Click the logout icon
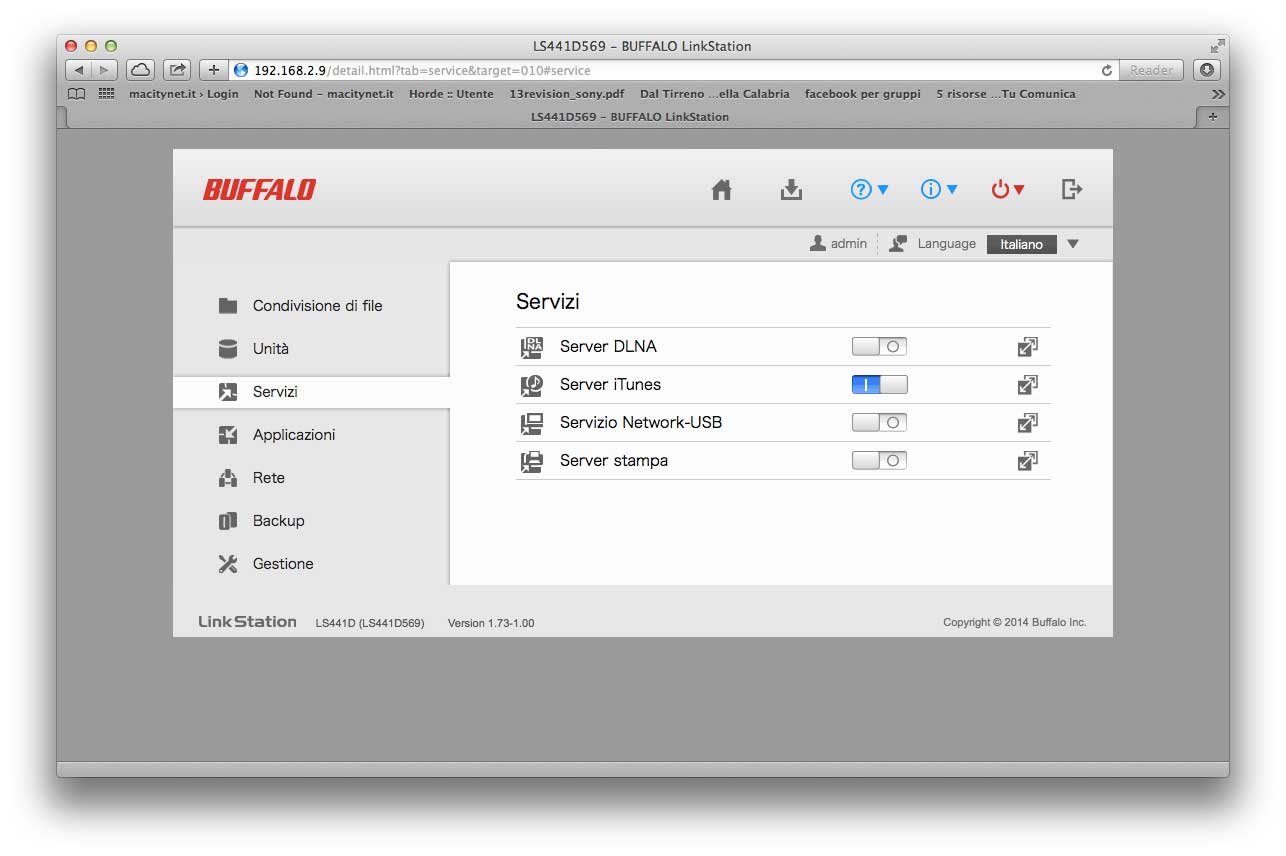Viewport: 1286px width, 856px height. (x=1072, y=189)
